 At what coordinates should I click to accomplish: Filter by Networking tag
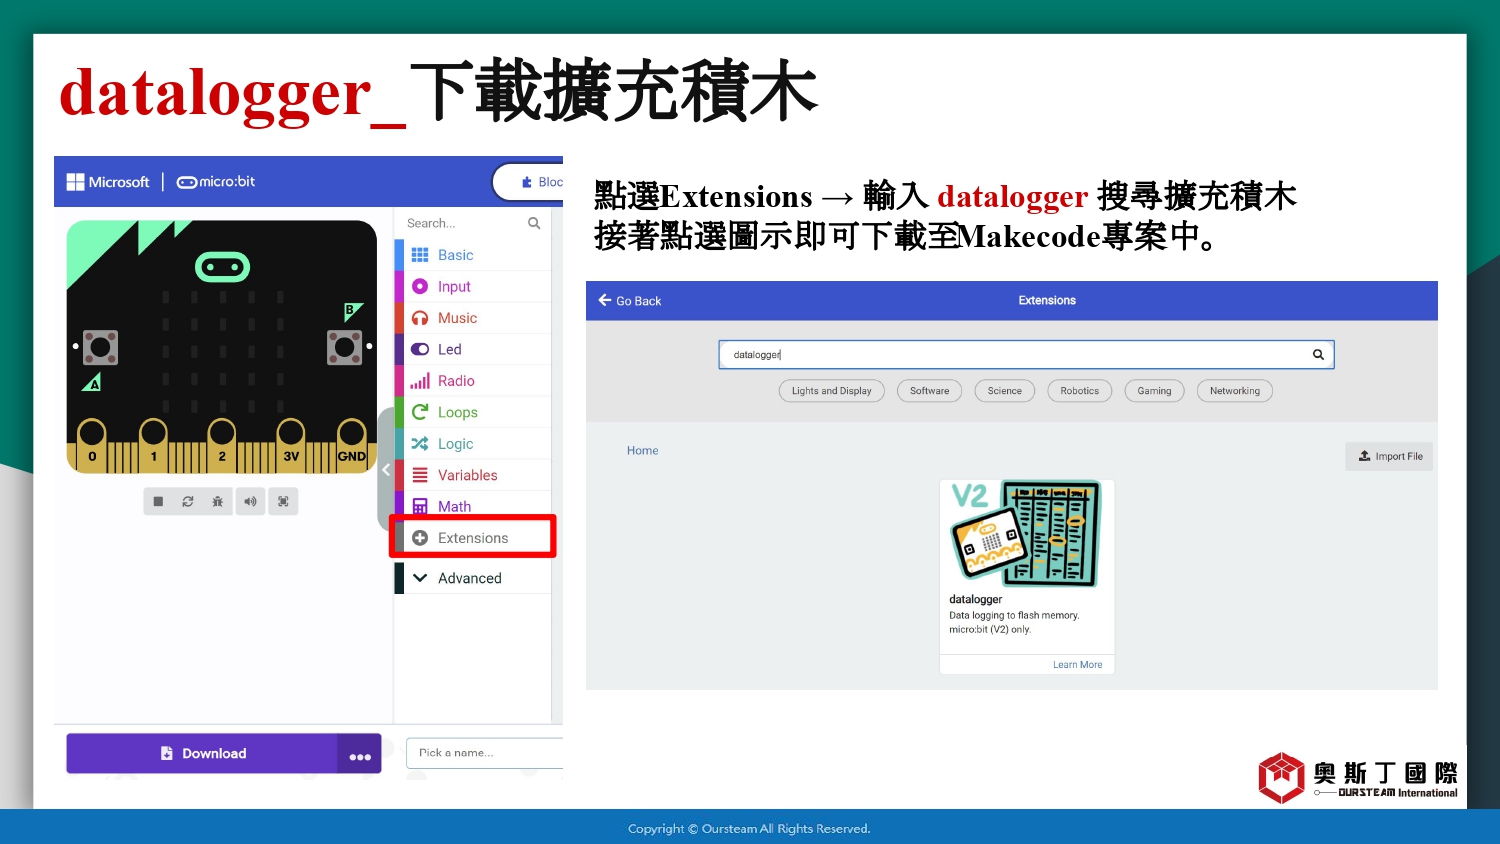tap(1235, 391)
